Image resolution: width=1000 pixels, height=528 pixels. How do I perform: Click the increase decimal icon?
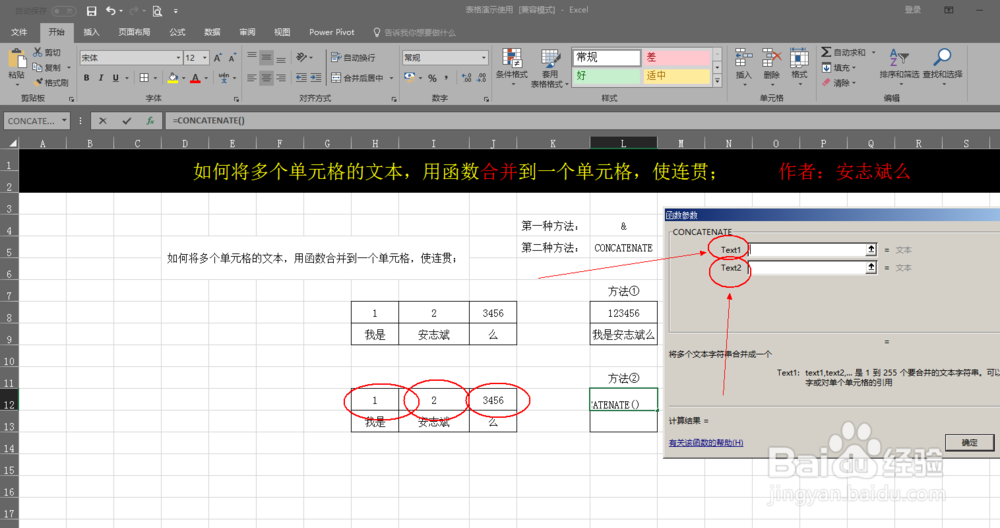(467, 78)
